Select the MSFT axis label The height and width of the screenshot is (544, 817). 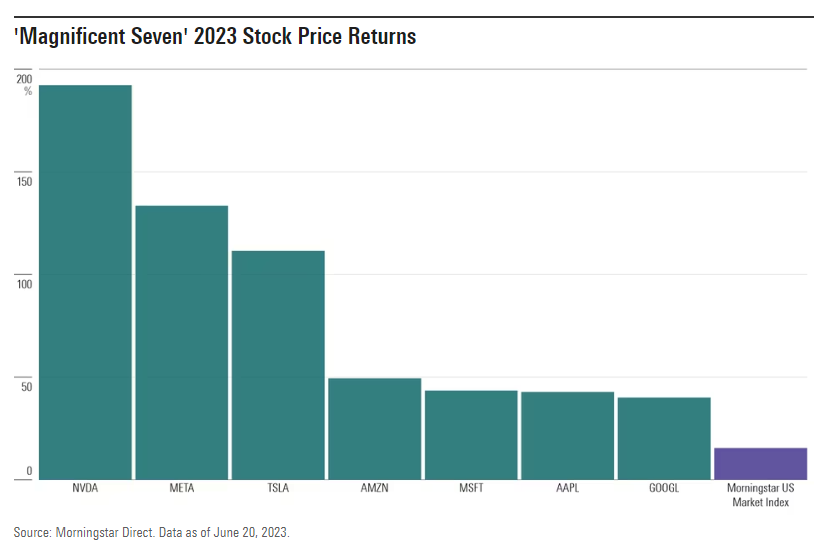pyautogui.click(x=471, y=489)
